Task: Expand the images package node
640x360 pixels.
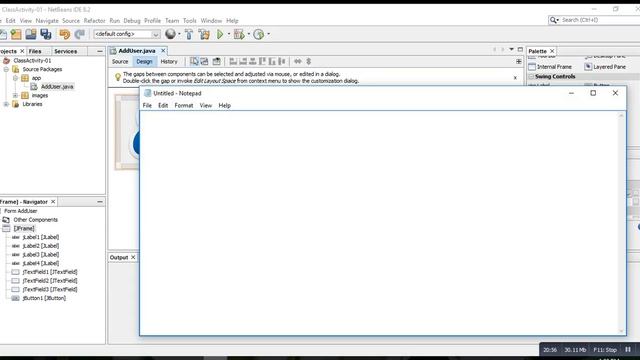Action: tap(16, 96)
